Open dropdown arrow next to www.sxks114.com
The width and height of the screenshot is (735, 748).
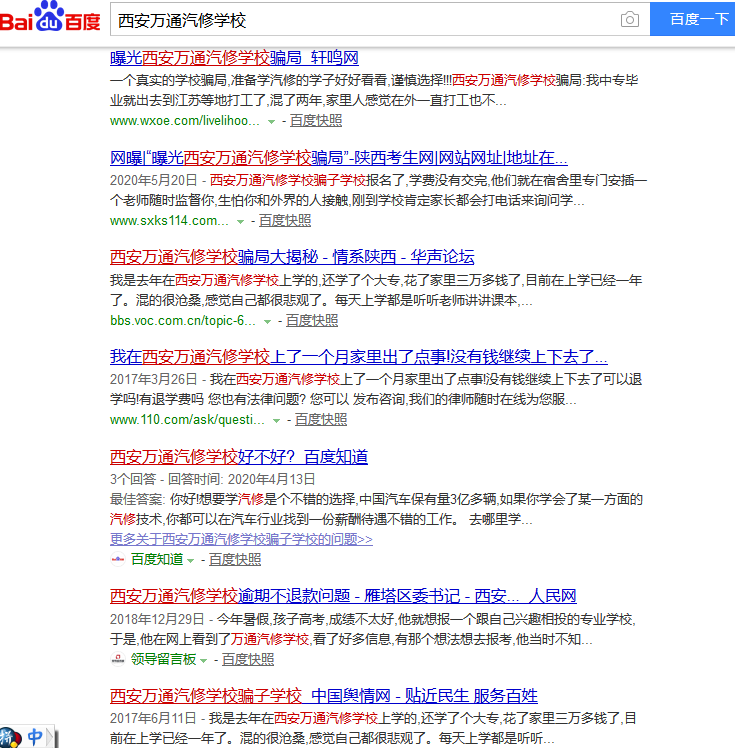240,221
